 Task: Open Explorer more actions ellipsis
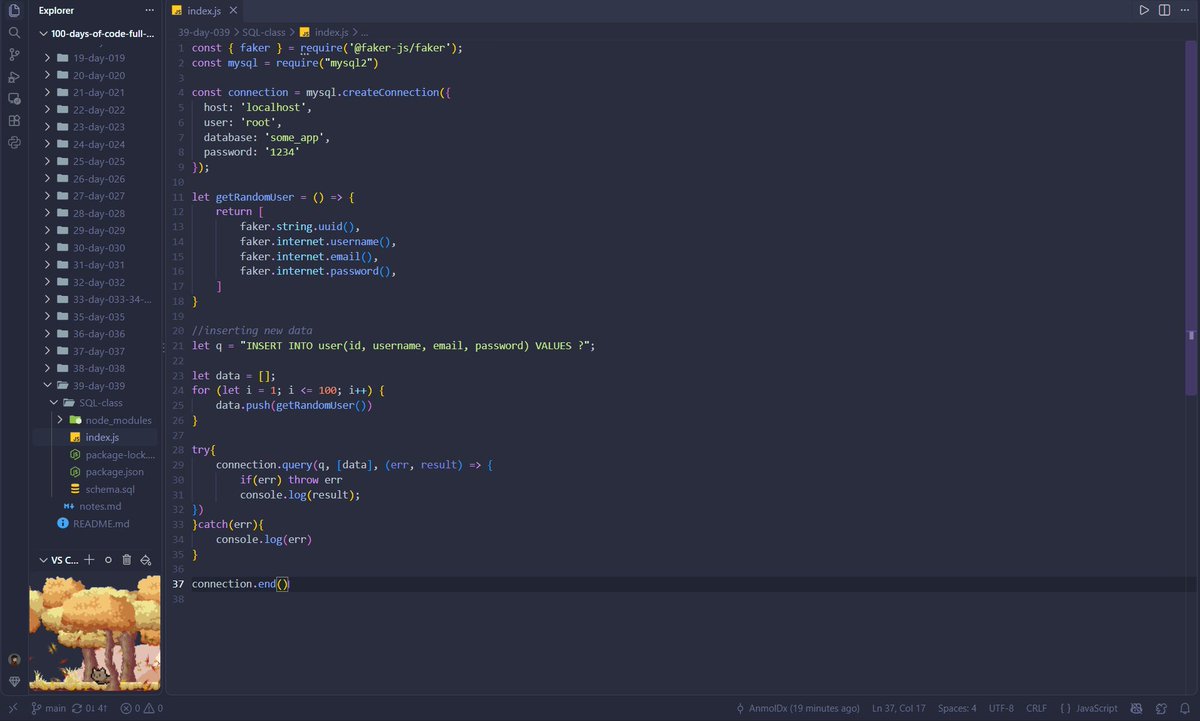[149, 10]
